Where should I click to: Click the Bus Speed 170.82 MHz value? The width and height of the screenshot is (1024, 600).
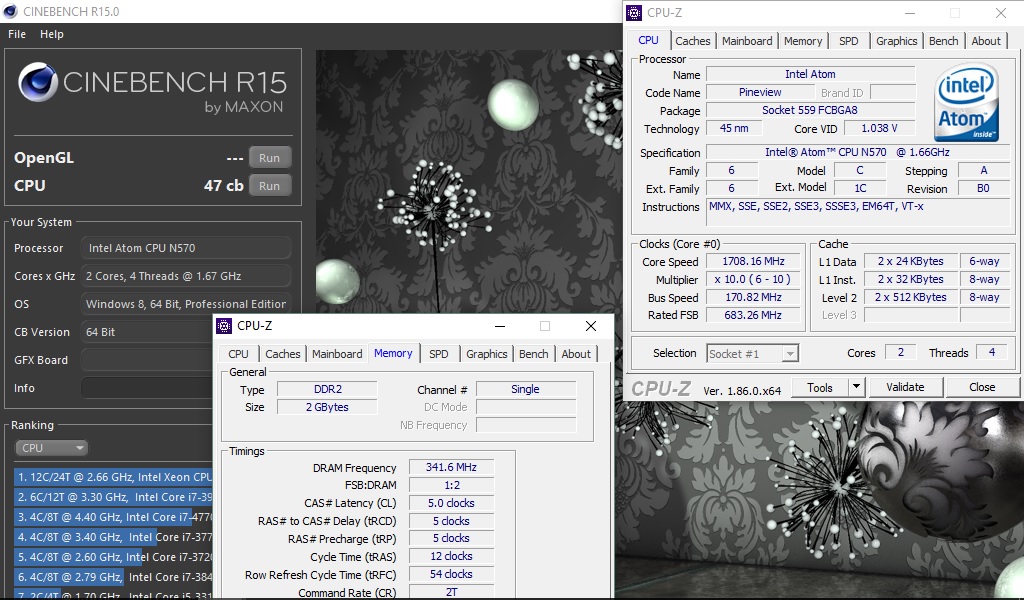pyautogui.click(x=753, y=297)
